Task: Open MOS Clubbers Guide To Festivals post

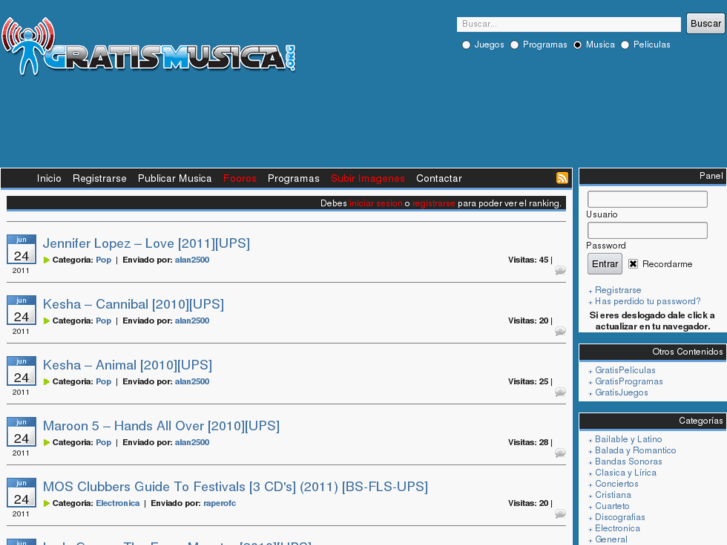Action: pos(235,487)
